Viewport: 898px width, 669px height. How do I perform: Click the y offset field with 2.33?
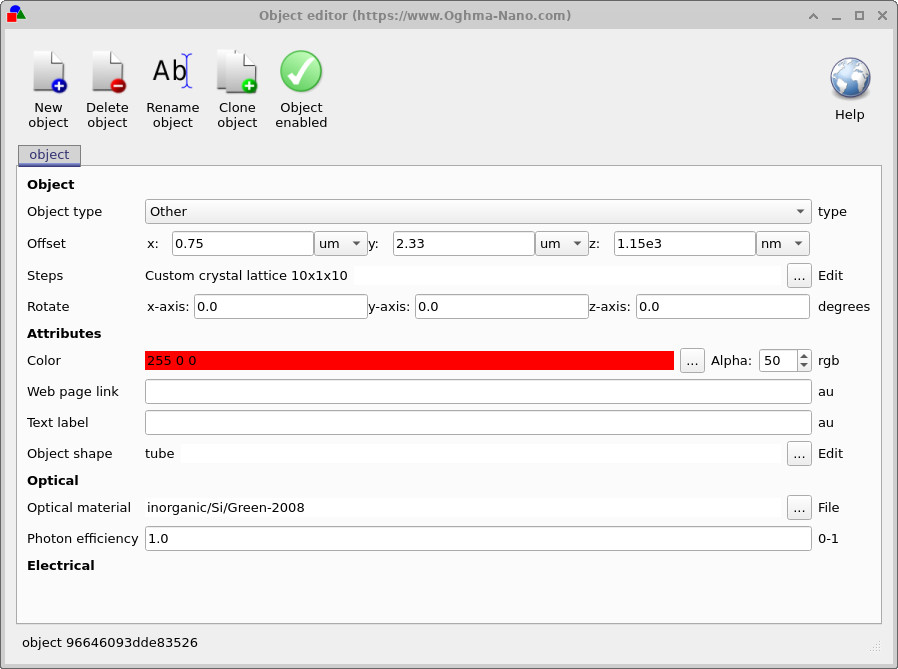point(464,243)
